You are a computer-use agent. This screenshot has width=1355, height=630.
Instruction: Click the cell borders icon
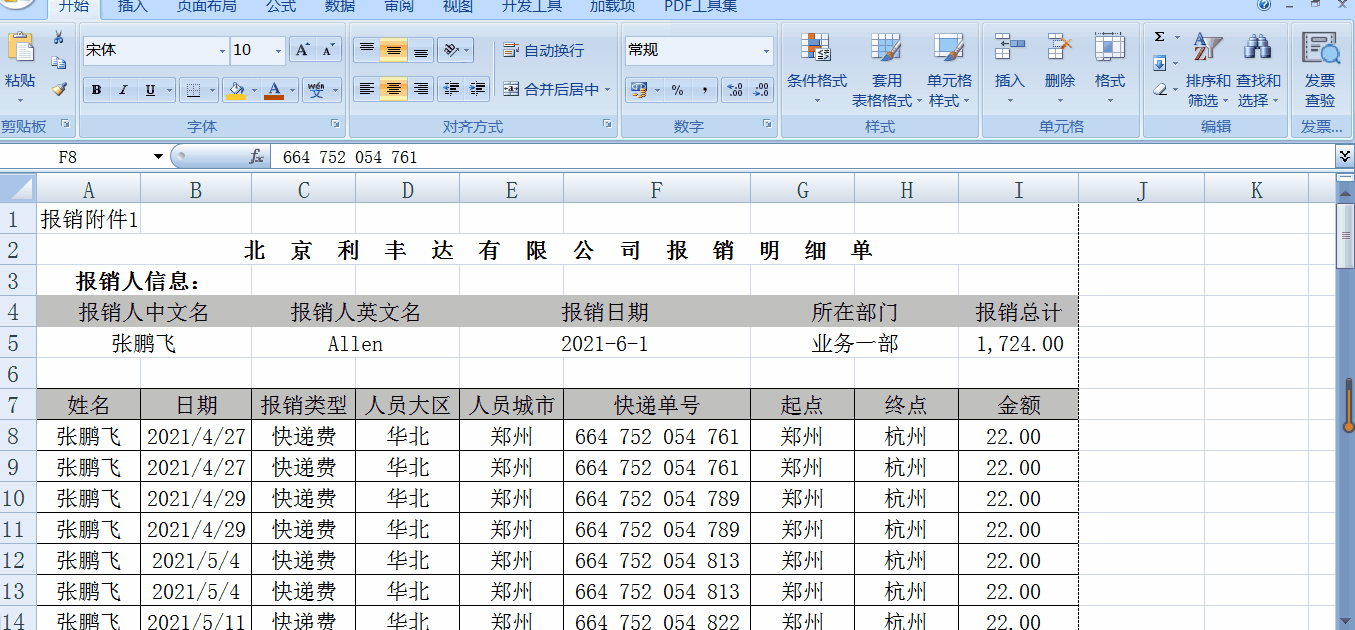pos(194,90)
